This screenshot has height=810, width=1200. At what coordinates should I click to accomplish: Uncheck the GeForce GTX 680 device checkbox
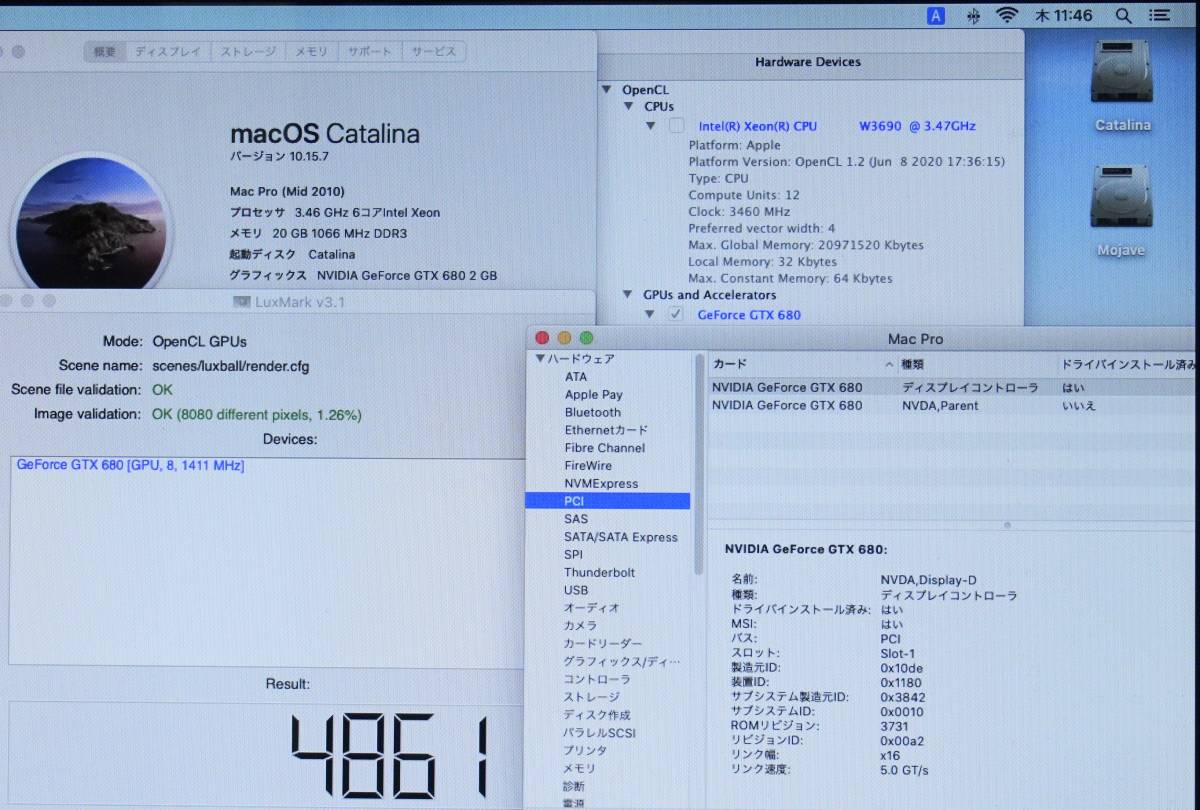(x=677, y=315)
